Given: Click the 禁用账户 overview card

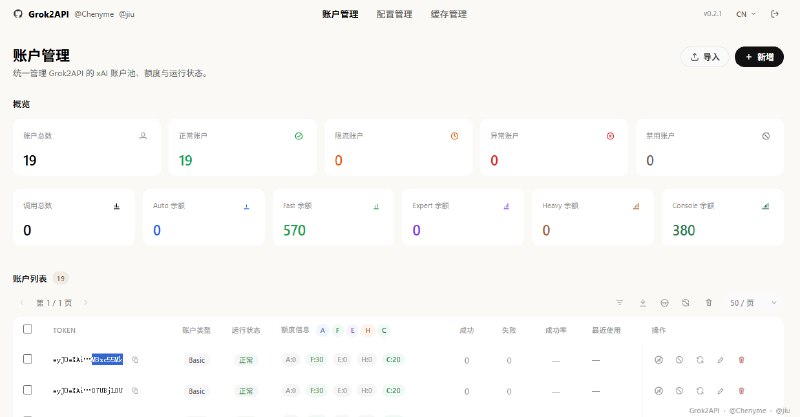Looking at the screenshot, I should [710, 148].
